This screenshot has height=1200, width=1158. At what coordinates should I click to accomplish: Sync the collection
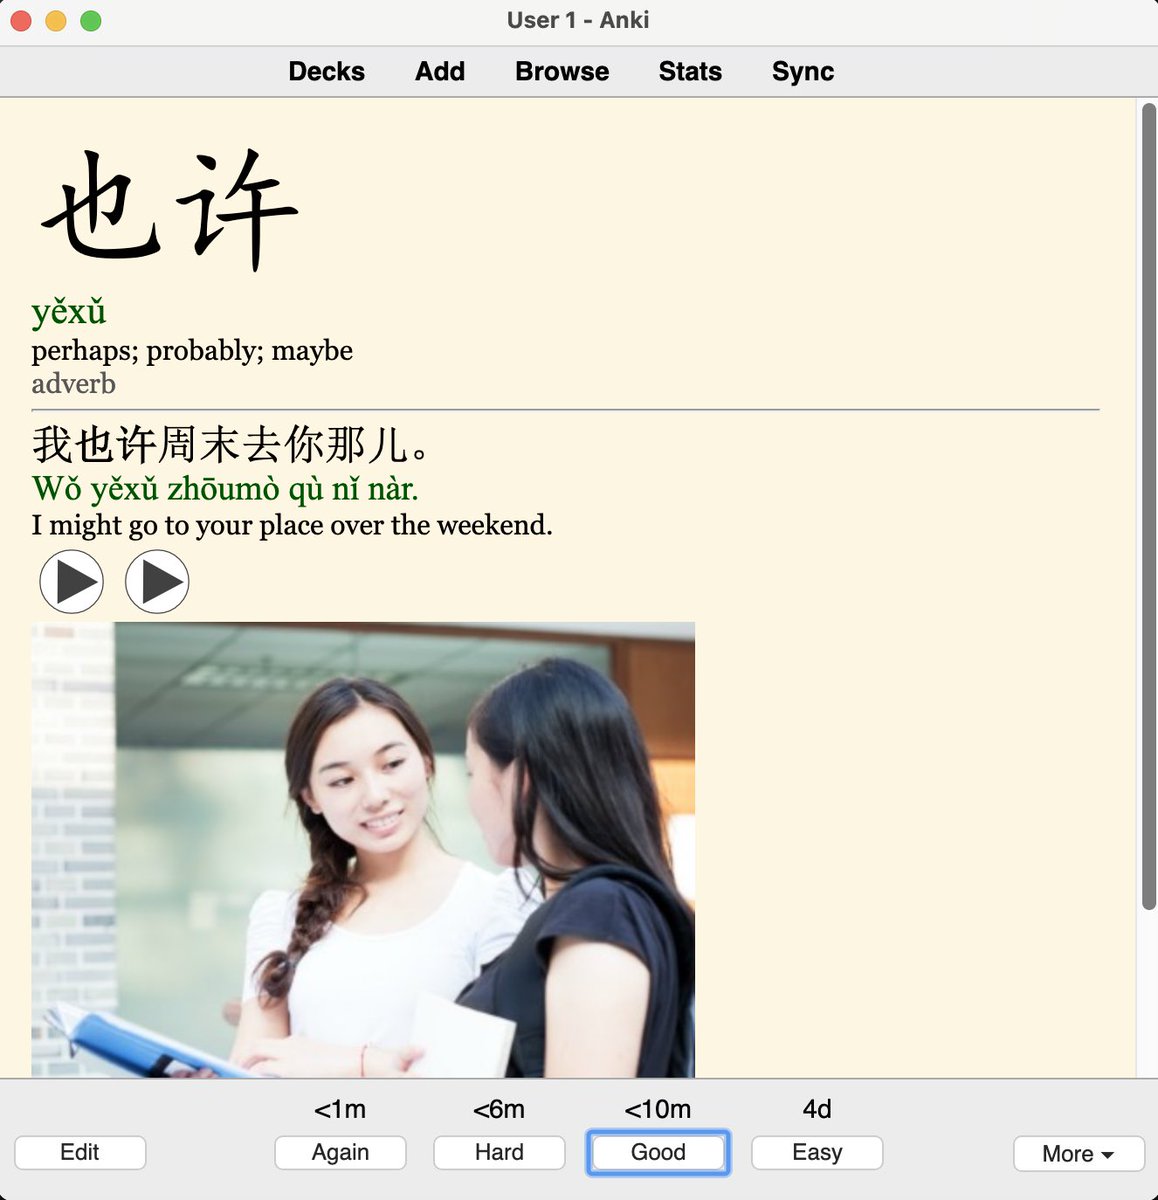[x=803, y=71]
